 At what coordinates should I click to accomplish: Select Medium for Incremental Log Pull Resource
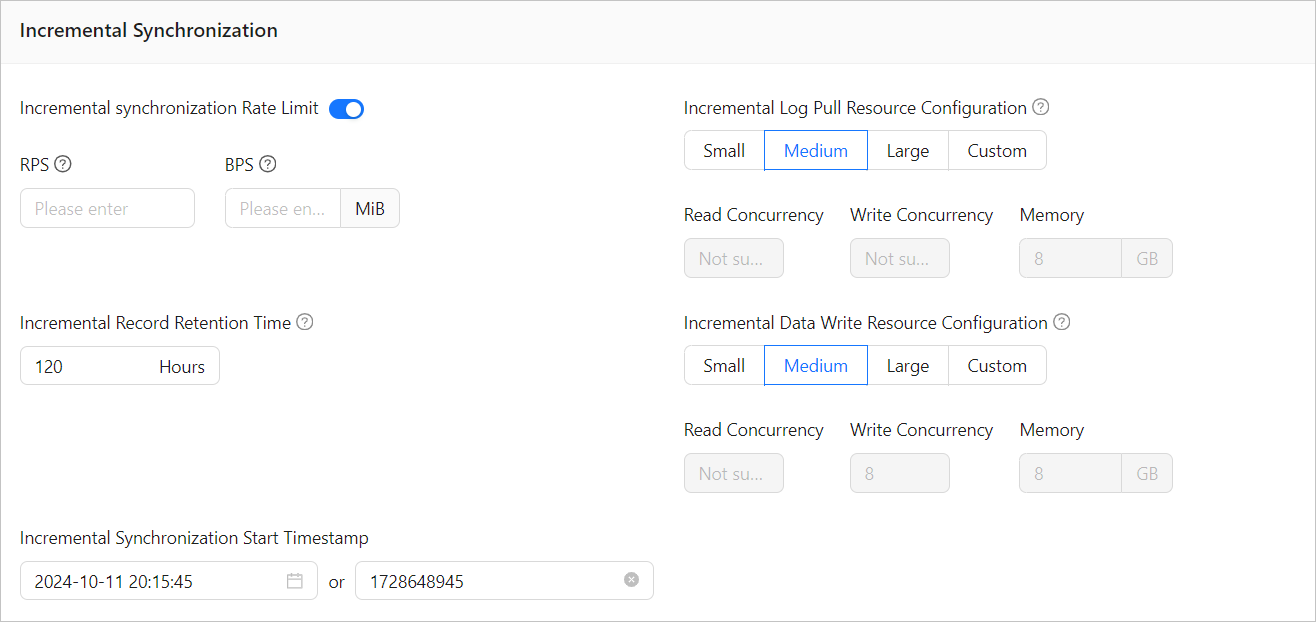click(816, 151)
